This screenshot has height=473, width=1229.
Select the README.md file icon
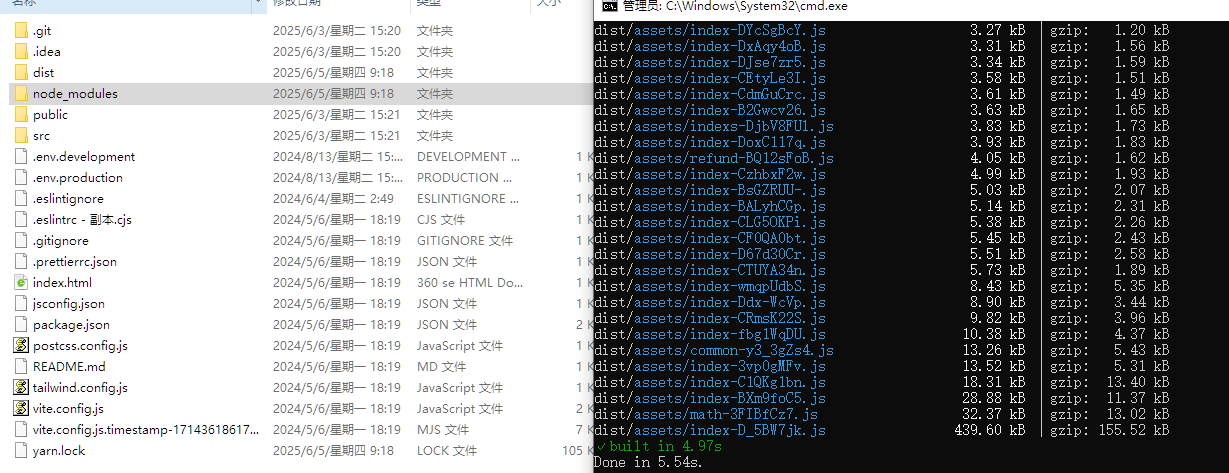coord(22,367)
